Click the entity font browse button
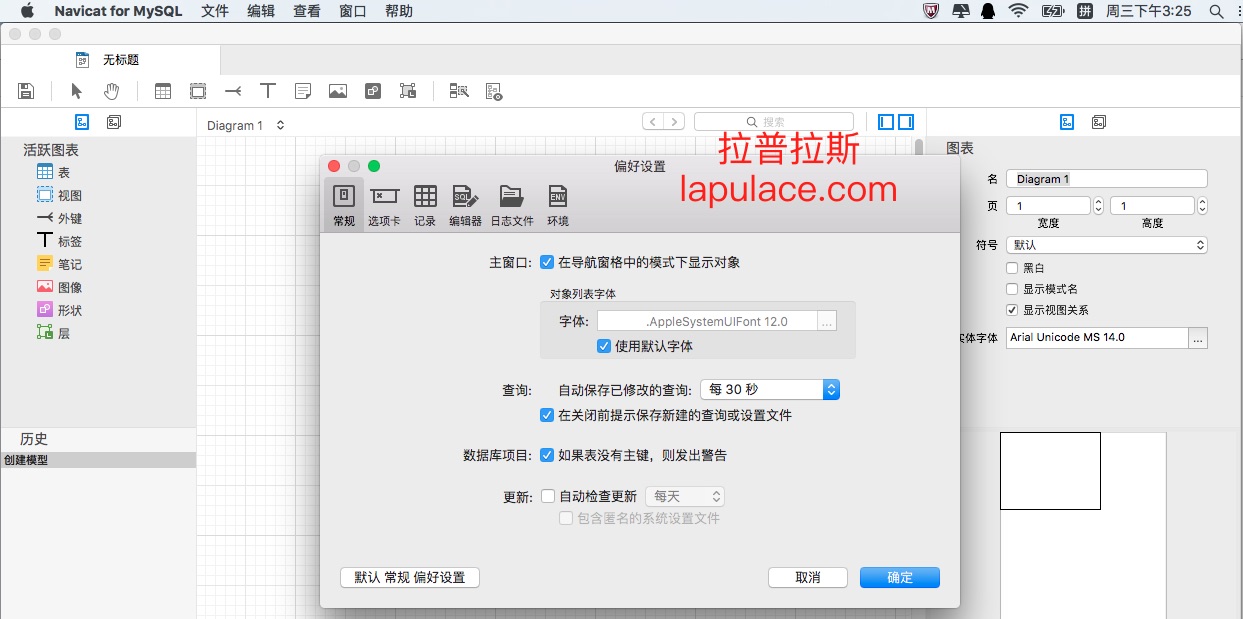 click(x=1198, y=338)
